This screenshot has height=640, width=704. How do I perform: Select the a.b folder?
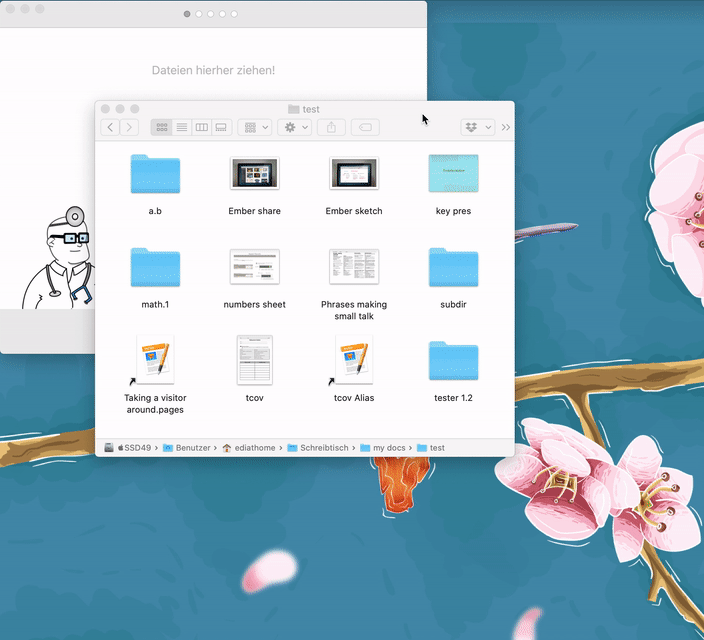tap(155, 174)
